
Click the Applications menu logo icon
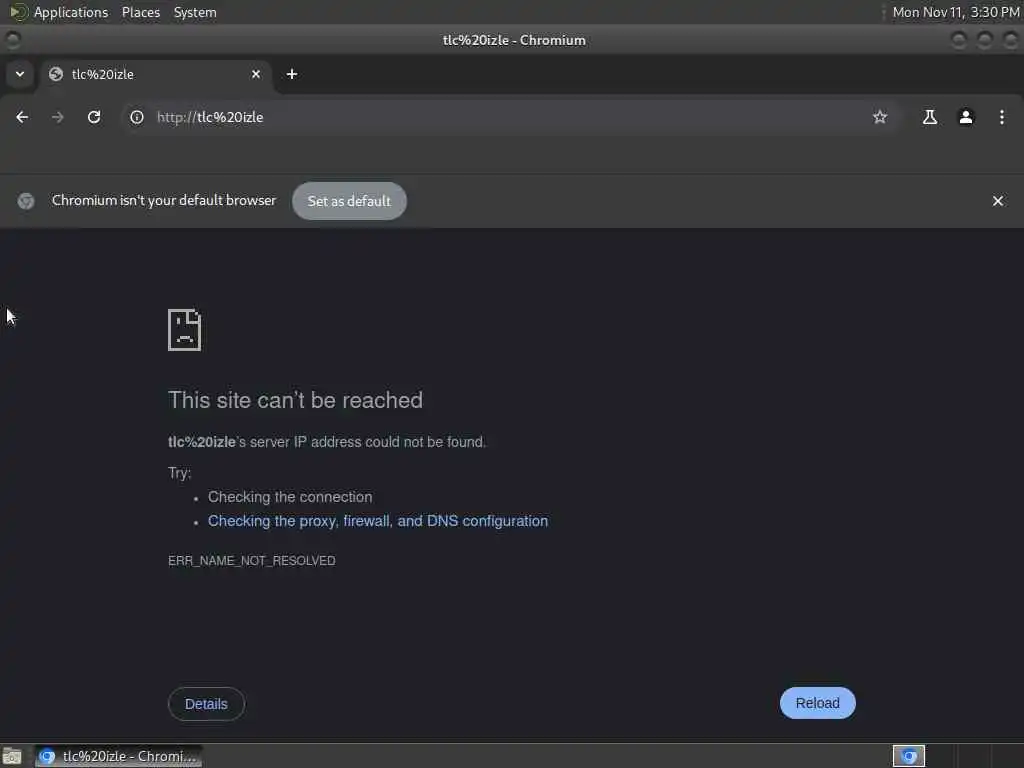click(x=18, y=12)
